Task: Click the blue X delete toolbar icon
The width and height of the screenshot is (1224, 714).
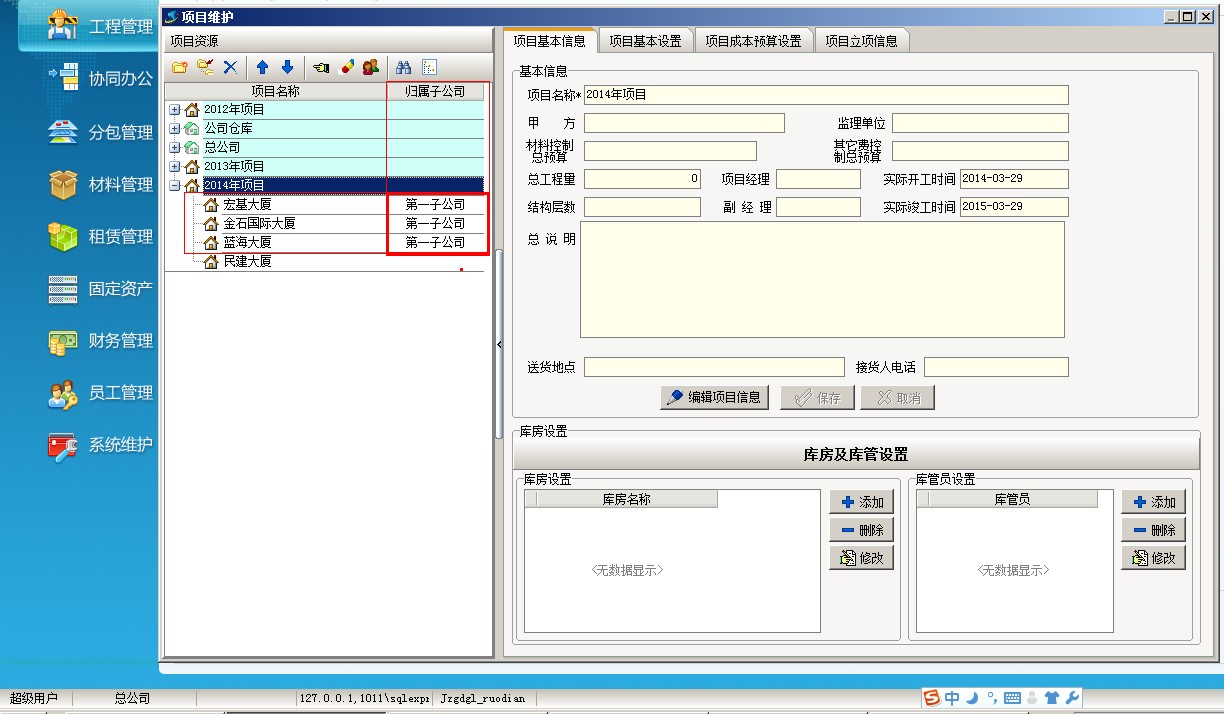Action: [230, 67]
